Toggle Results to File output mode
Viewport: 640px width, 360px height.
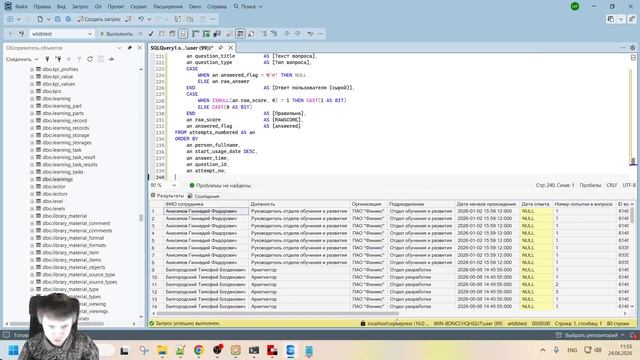(x=251, y=34)
